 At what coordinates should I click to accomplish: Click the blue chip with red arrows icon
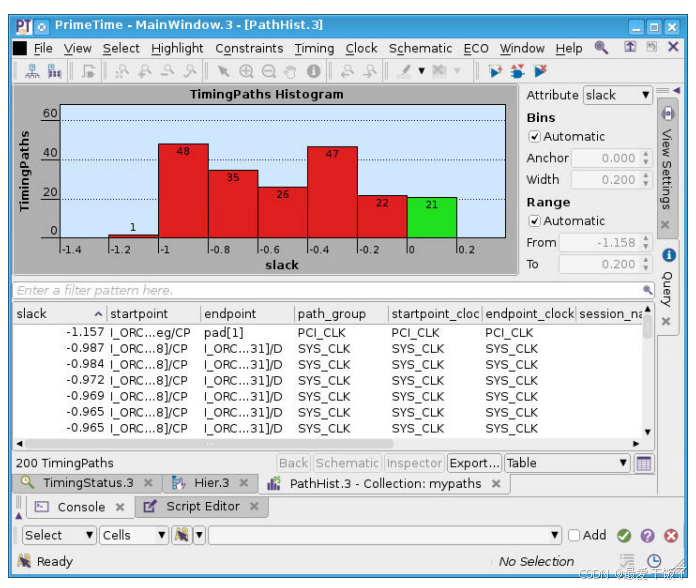click(517, 71)
